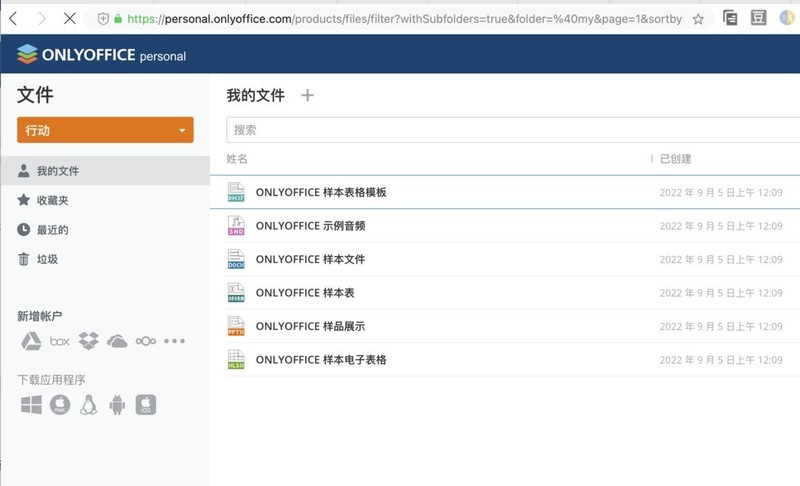
Task: Connect a Box account
Action: pos(60,341)
